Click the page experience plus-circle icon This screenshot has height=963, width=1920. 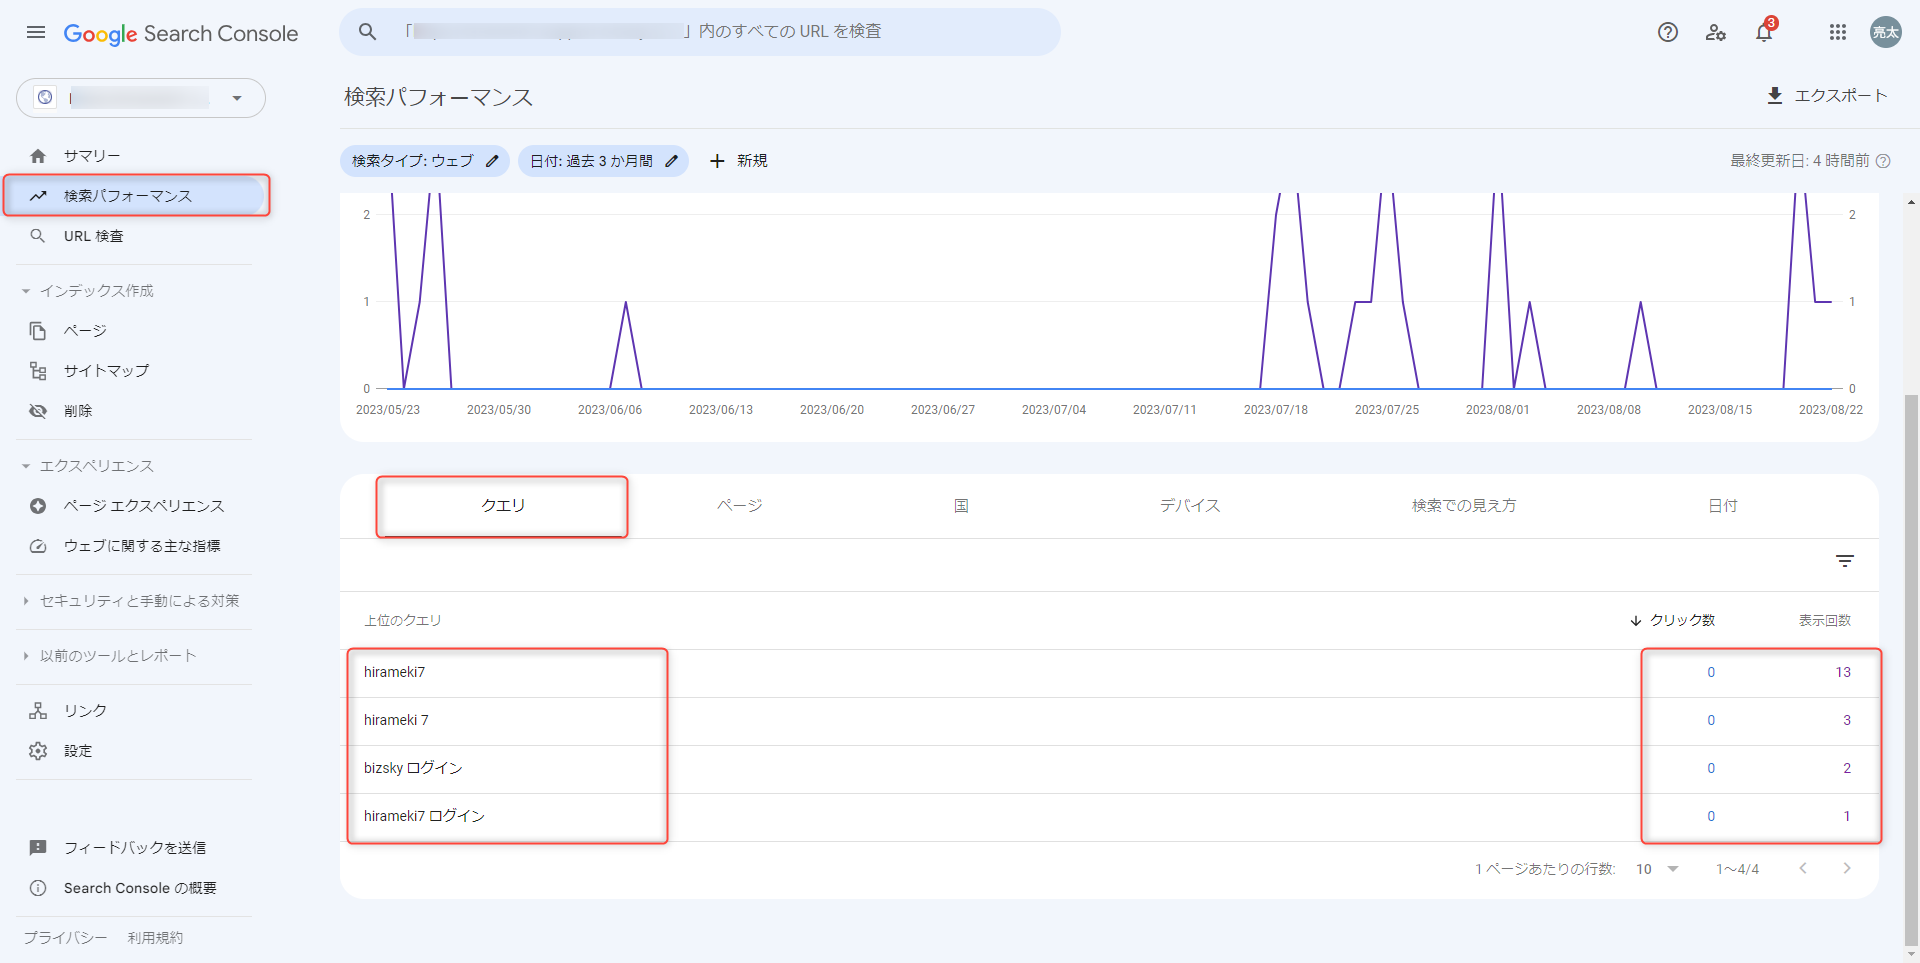[x=38, y=506]
